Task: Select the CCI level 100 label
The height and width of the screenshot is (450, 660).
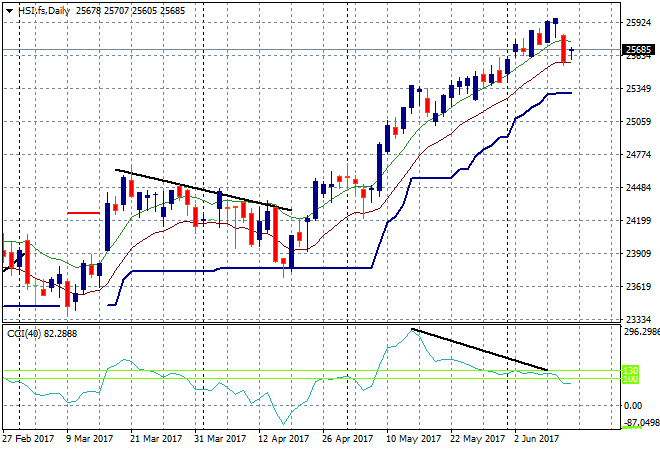Action: (x=630, y=379)
